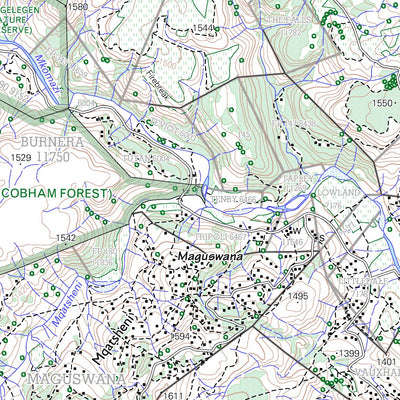The image size is (400, 400).
Task: Click the spot height label 1544
Action: (x=202, y=29)
